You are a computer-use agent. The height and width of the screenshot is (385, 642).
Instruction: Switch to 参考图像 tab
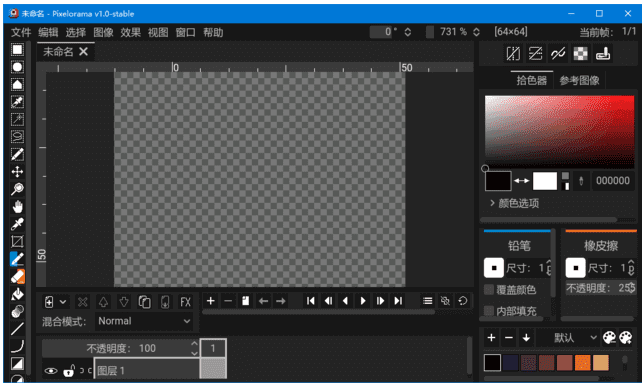[x=579, y=80]
